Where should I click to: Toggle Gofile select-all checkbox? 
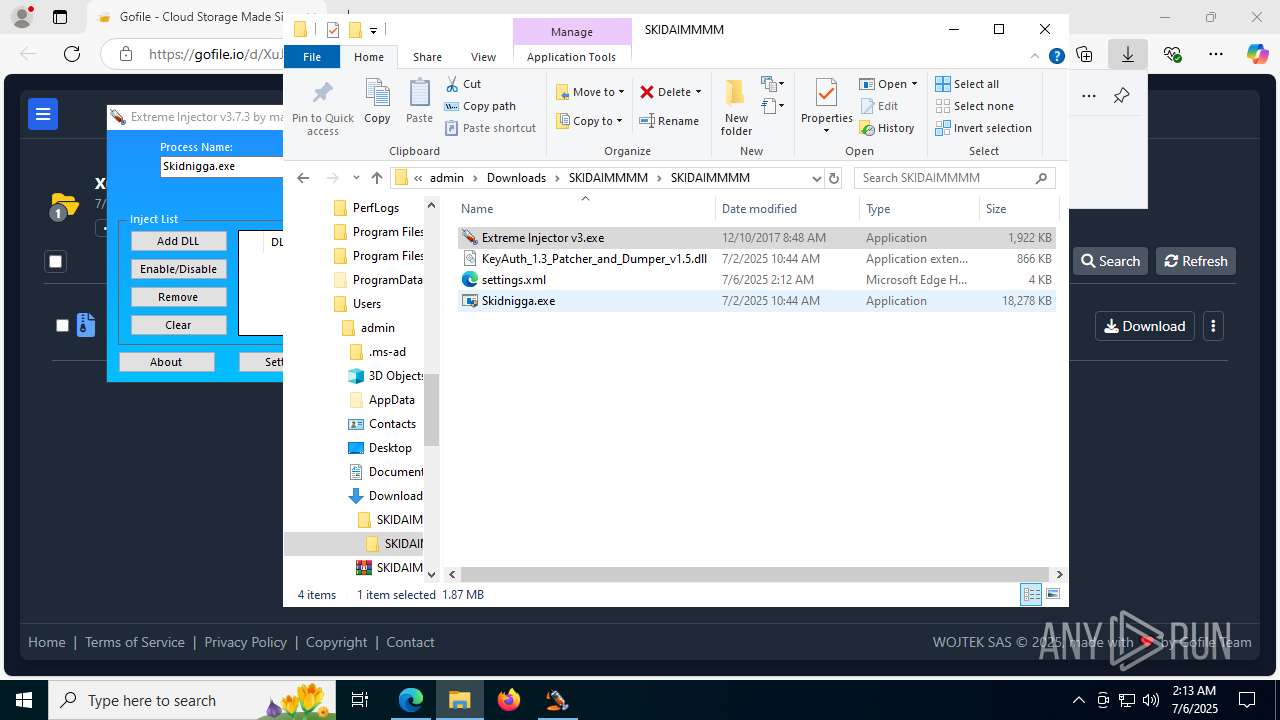tap(56, 261)
